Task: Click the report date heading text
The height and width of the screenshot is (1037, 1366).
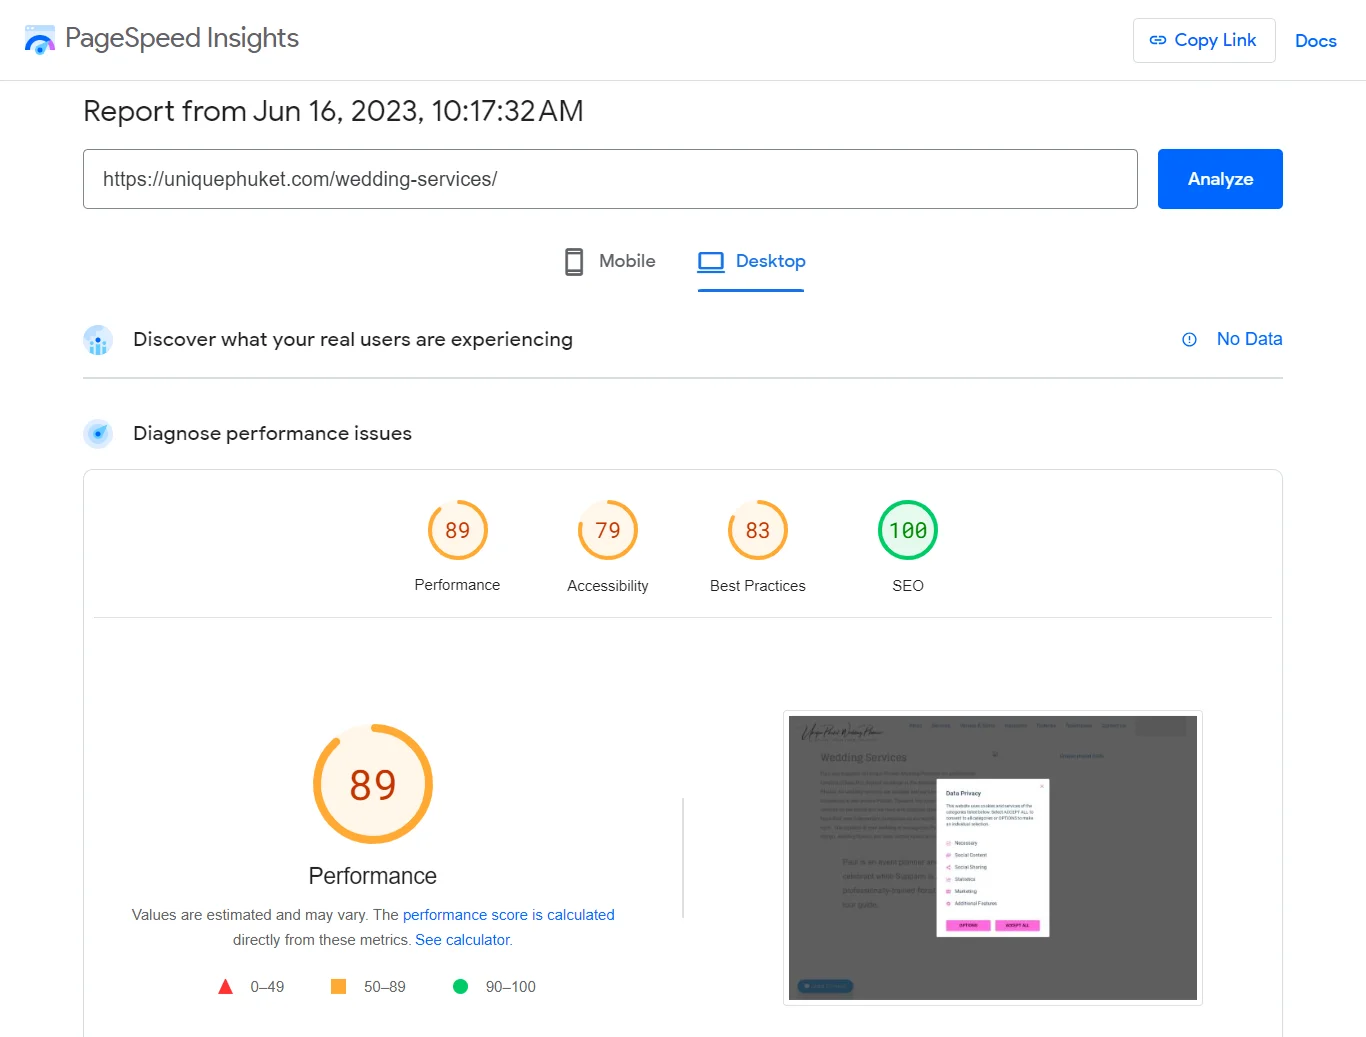Action: point(333,111)
